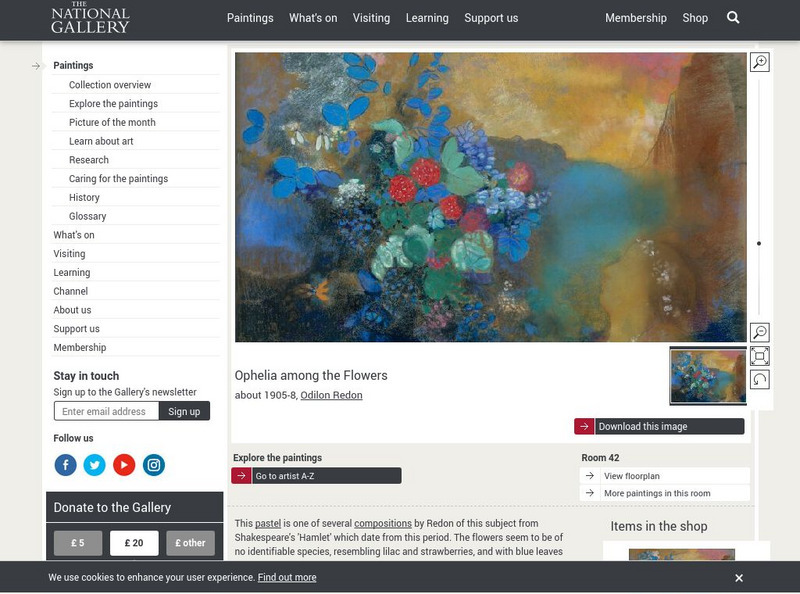
Task: Click the zoom out magnifier icon
Action: (760, 332)
